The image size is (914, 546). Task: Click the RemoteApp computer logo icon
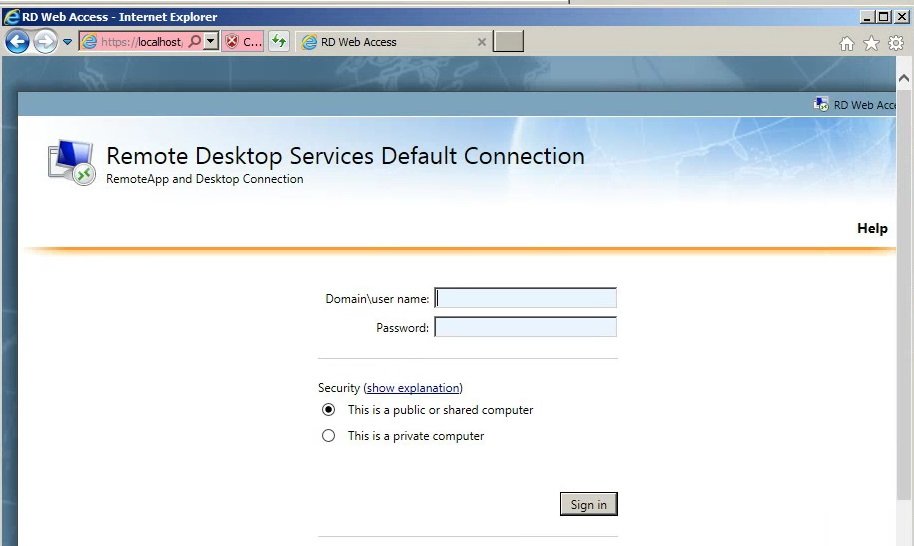tap(72, 162)
